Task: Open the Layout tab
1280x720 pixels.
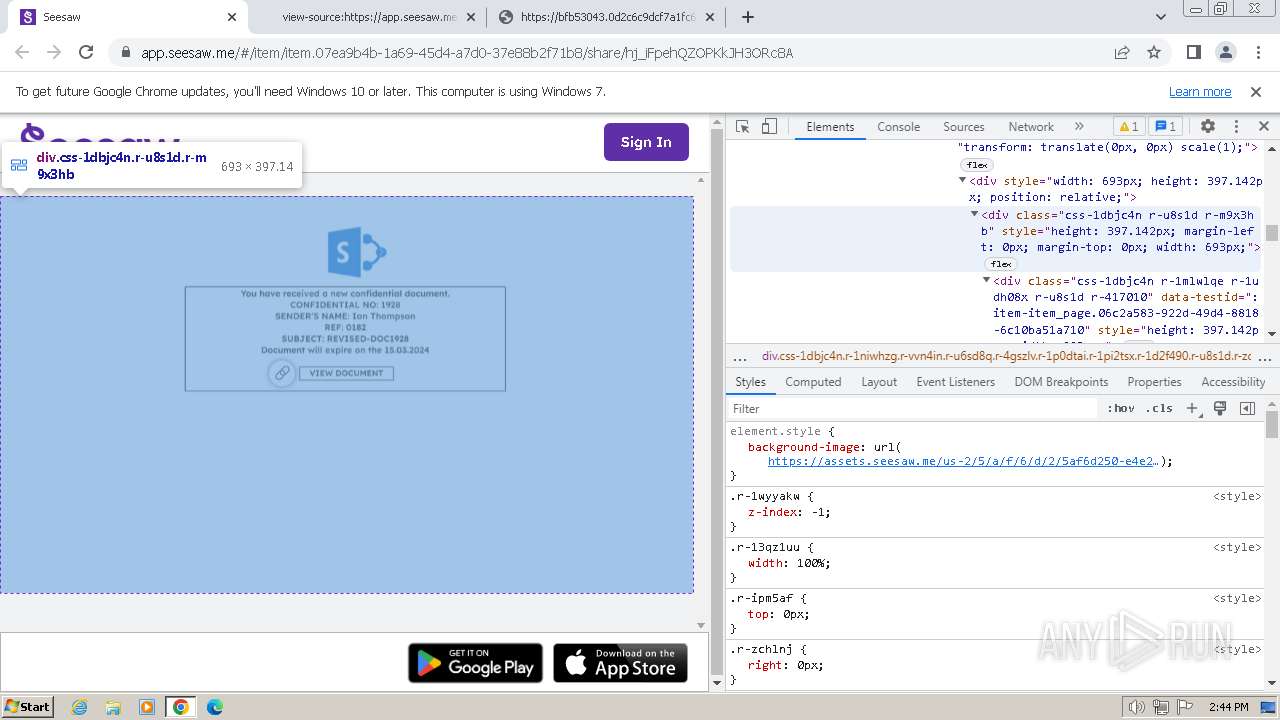Action: (x=879, y=382)
